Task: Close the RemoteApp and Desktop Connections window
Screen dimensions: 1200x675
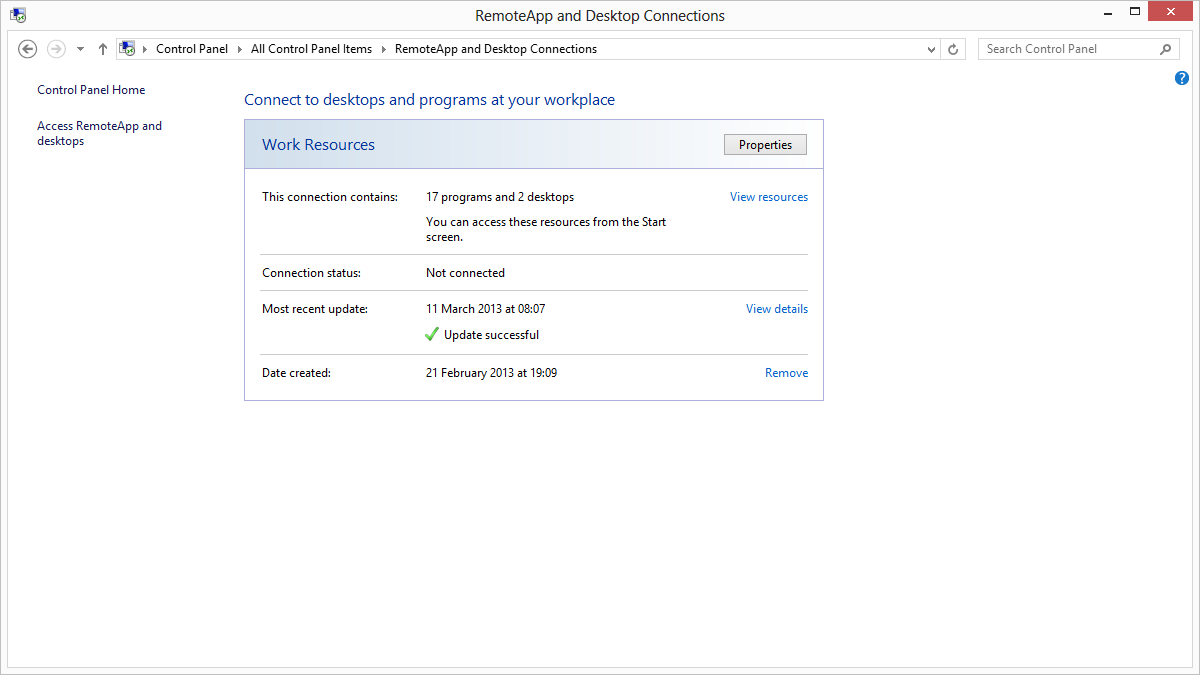Action: (1171, 11)
